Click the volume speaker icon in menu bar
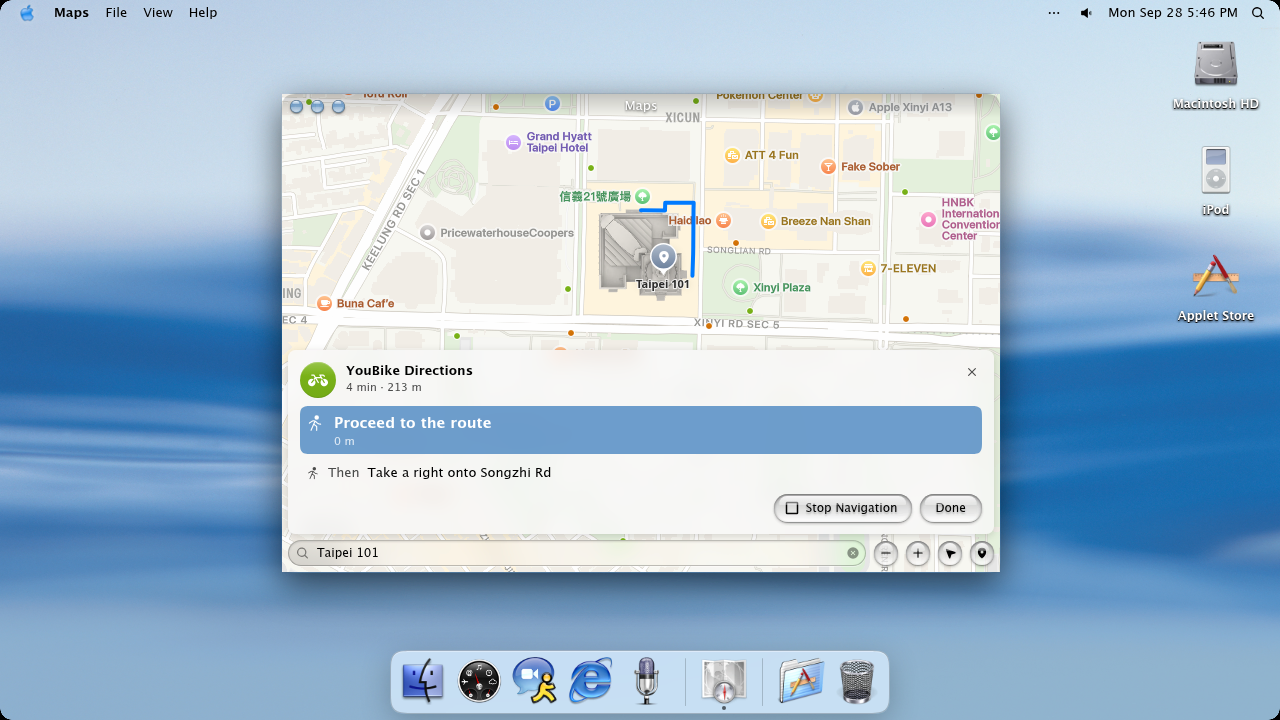The image size is (1280, 720). (1086, 13)
